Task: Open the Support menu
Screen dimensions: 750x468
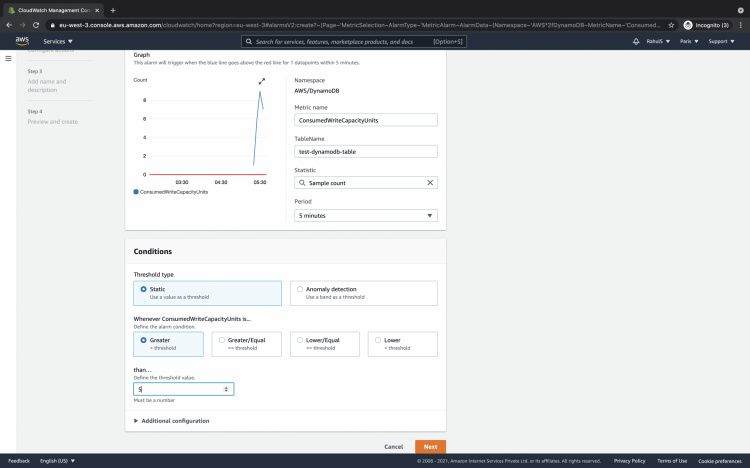Action: (x=721, y=42)
